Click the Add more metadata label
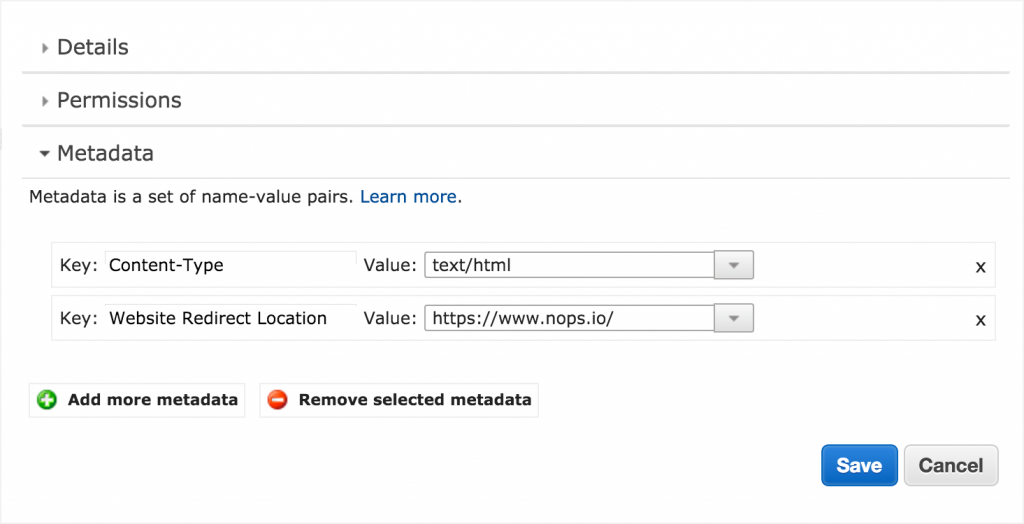The height and width of the screenshot is (524, 1024). click(x=153, y=400)
